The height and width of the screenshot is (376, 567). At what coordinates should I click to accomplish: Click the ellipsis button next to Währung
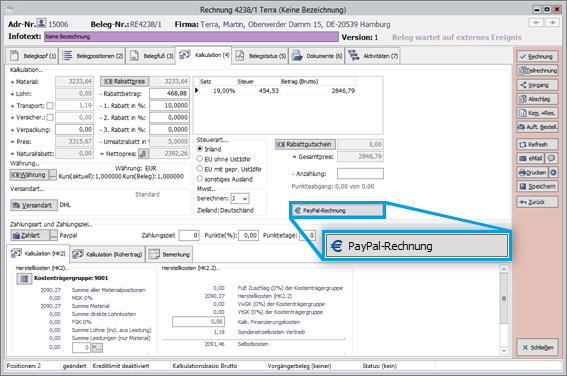[53, 175]
